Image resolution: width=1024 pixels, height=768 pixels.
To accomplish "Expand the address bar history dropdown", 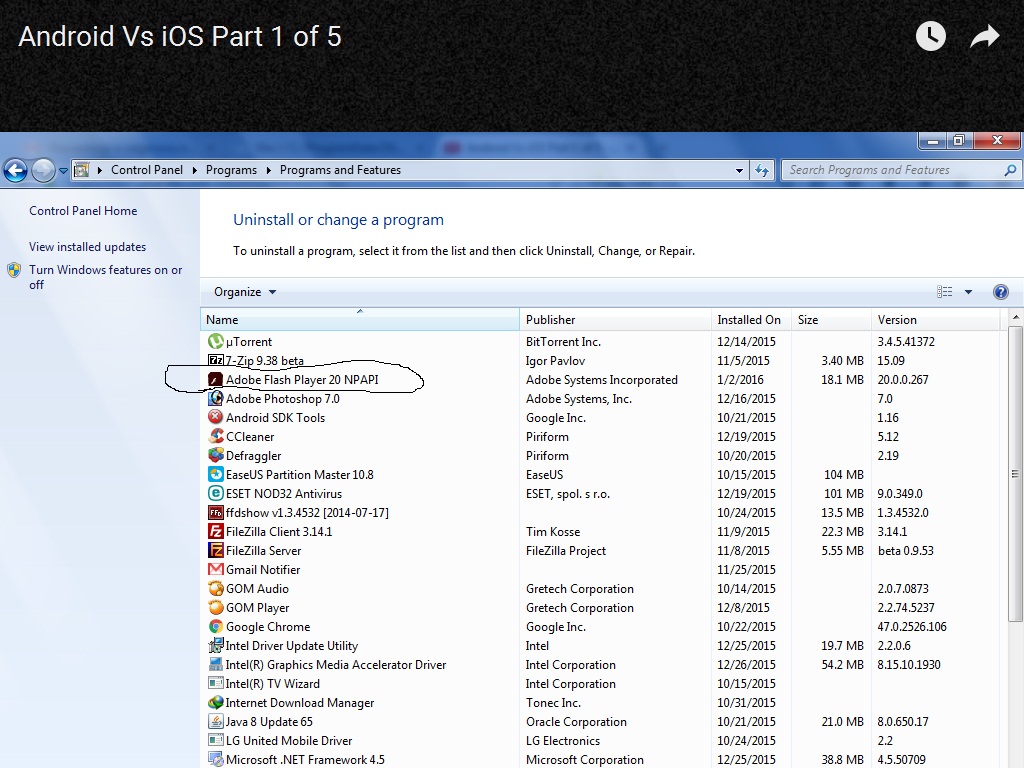I will tap(739, 170).
